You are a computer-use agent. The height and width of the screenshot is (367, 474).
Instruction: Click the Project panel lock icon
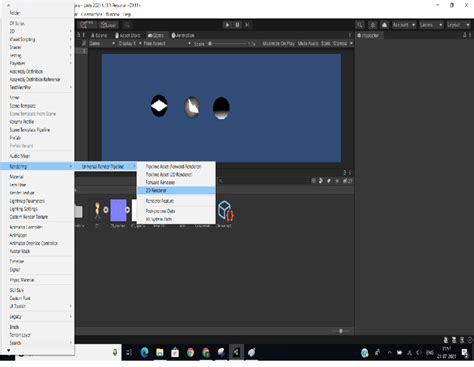345,172
